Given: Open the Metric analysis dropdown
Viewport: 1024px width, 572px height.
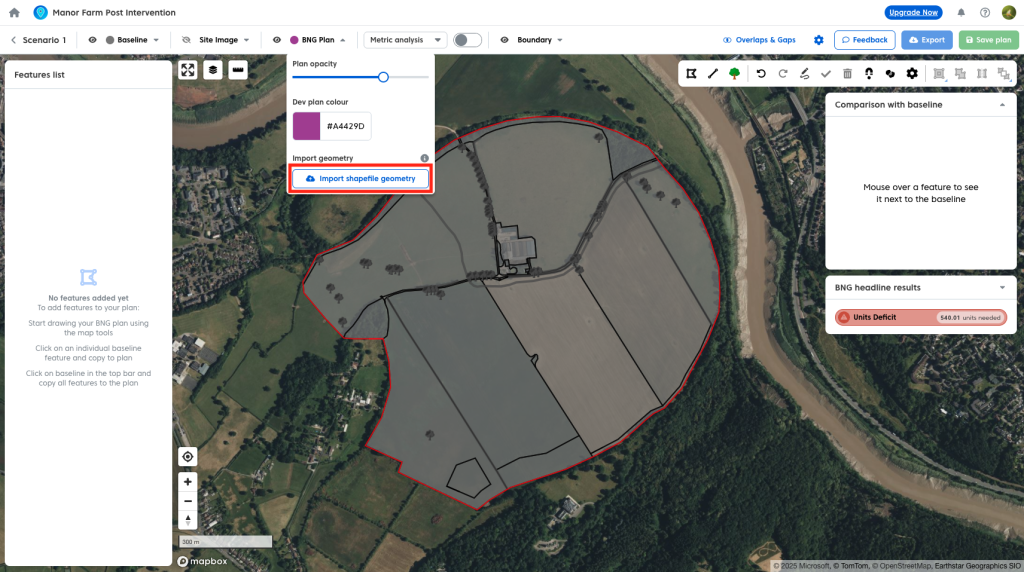Looking at the screenshot, I should coord(405,40).
